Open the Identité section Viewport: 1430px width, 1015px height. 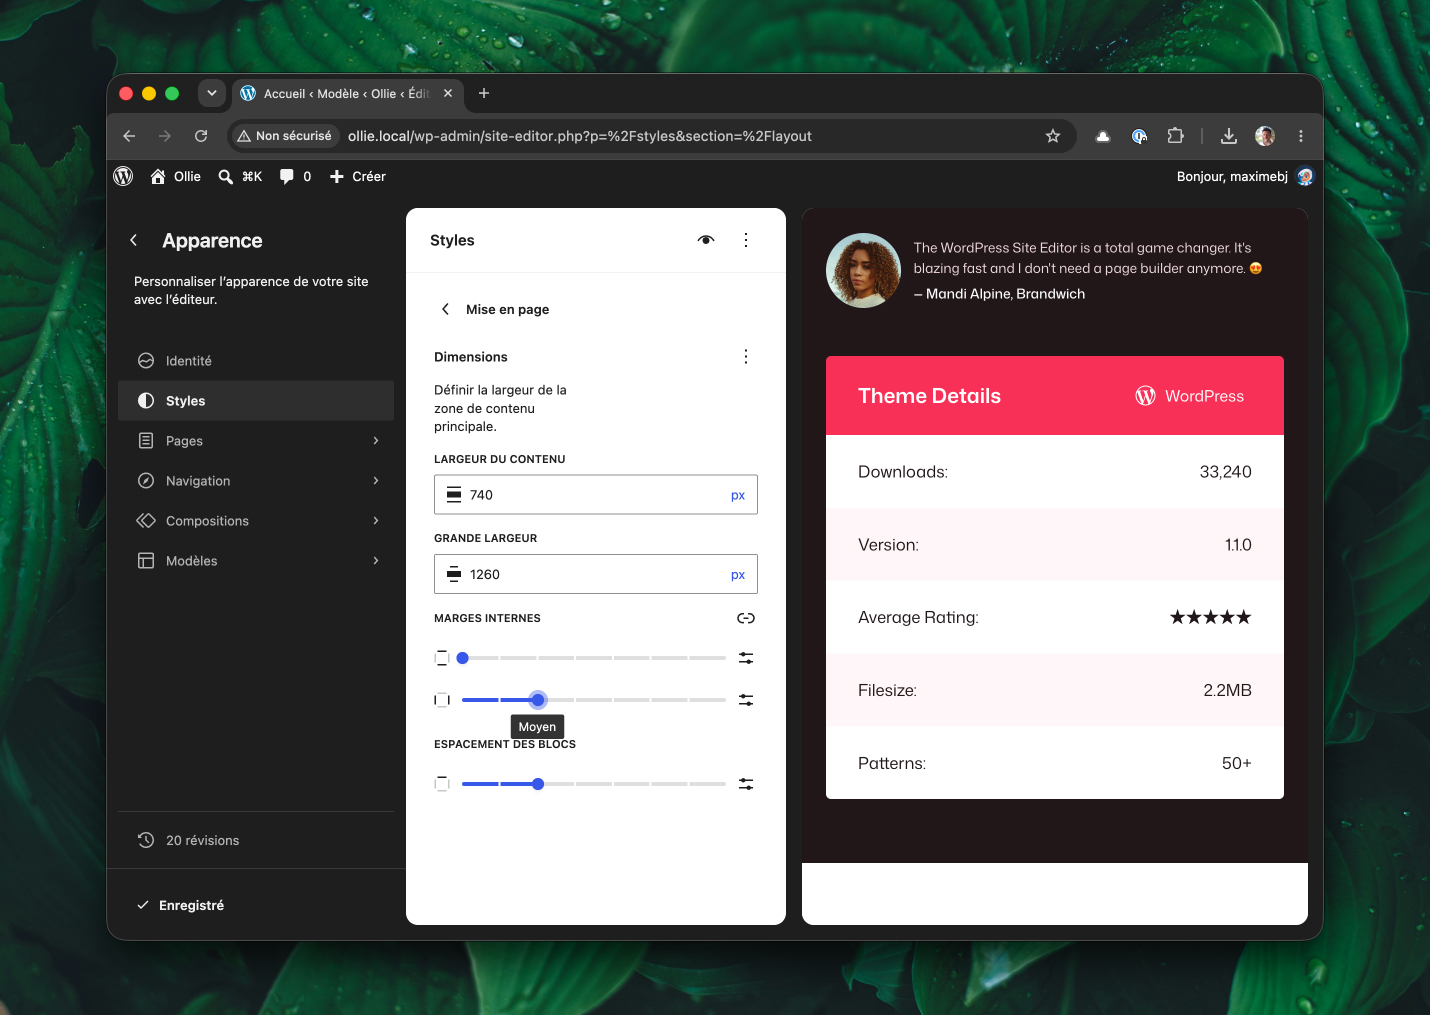click(x=256, y=360)
